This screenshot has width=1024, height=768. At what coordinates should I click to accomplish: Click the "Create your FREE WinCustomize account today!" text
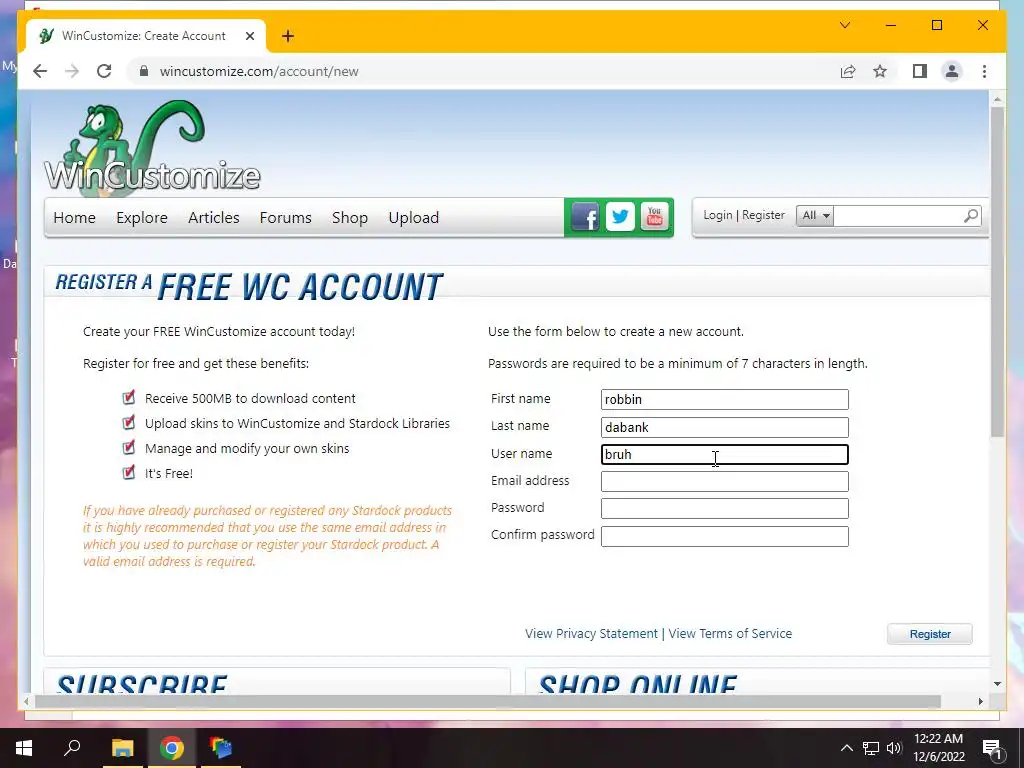(219, 332)
